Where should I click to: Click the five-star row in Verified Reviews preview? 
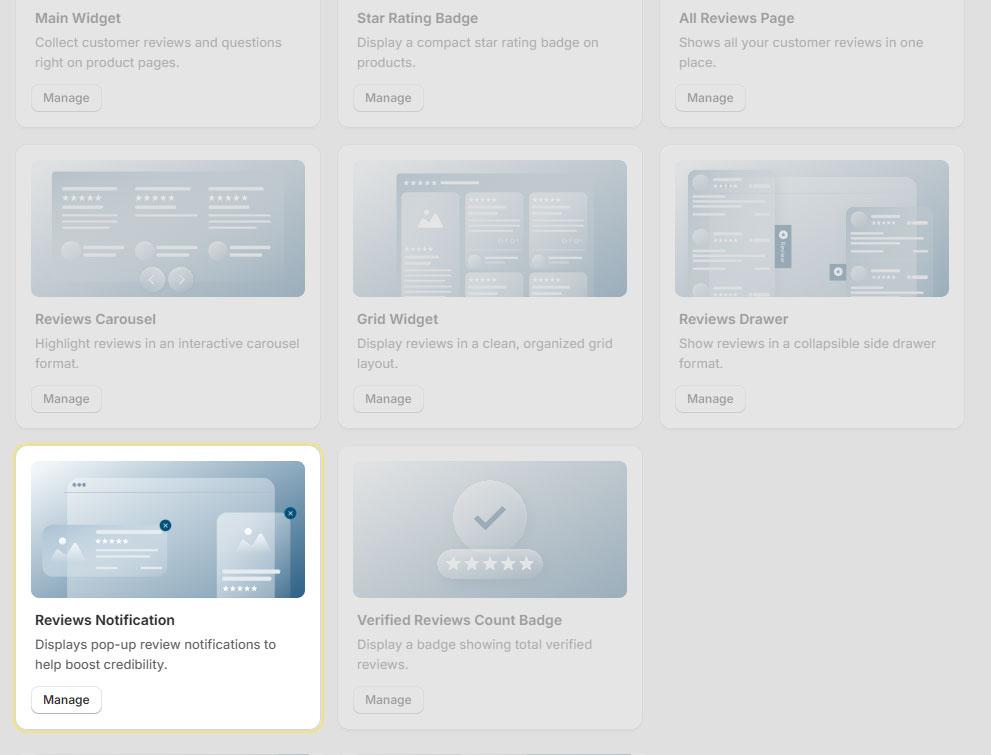(x=489, y=564)
